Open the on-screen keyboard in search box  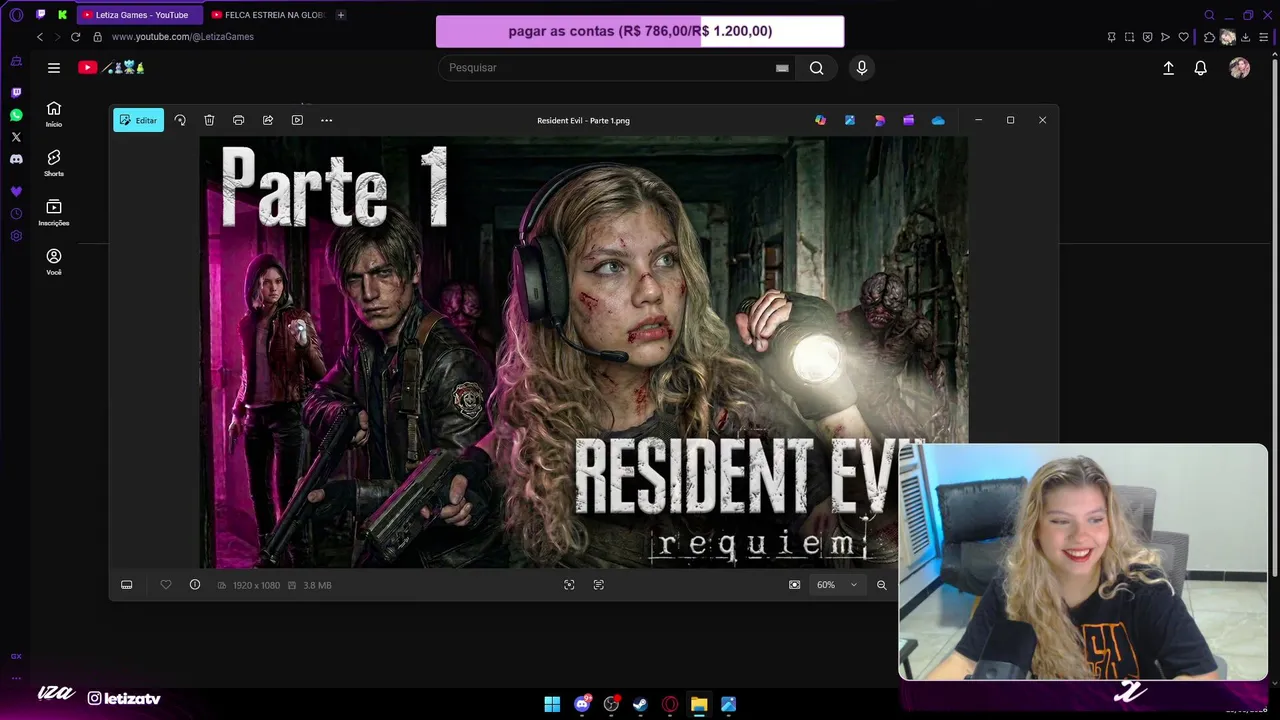point(782,68)
